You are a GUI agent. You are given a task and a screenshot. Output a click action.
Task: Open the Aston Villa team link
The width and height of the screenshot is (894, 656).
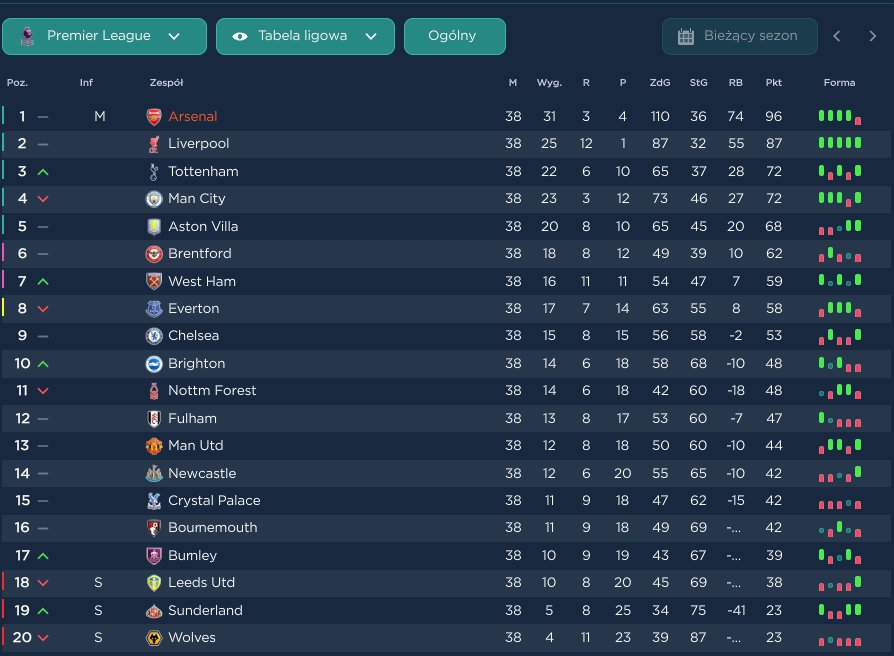pos(202,227)
